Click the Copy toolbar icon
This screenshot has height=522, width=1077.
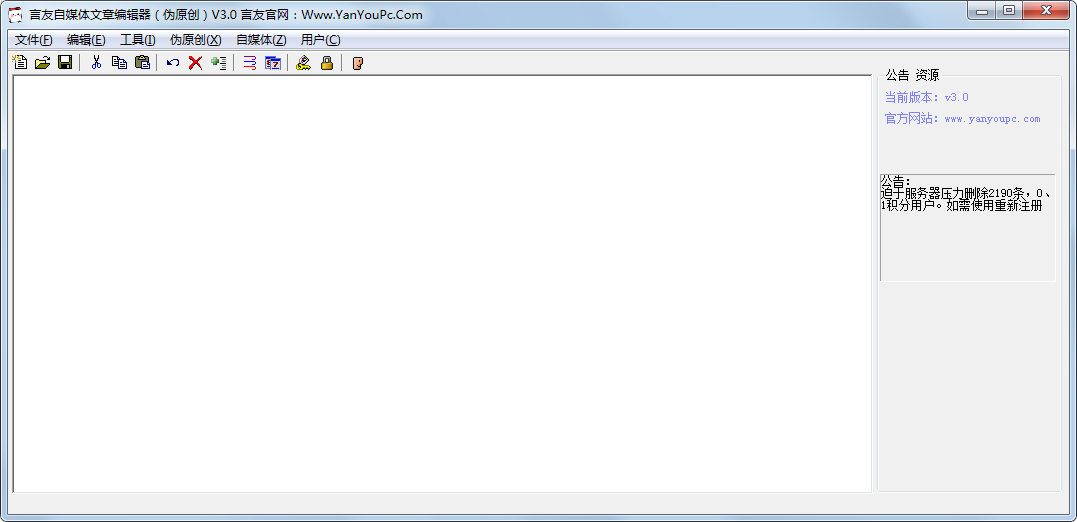pyautogui.click(x=120, y=63)
